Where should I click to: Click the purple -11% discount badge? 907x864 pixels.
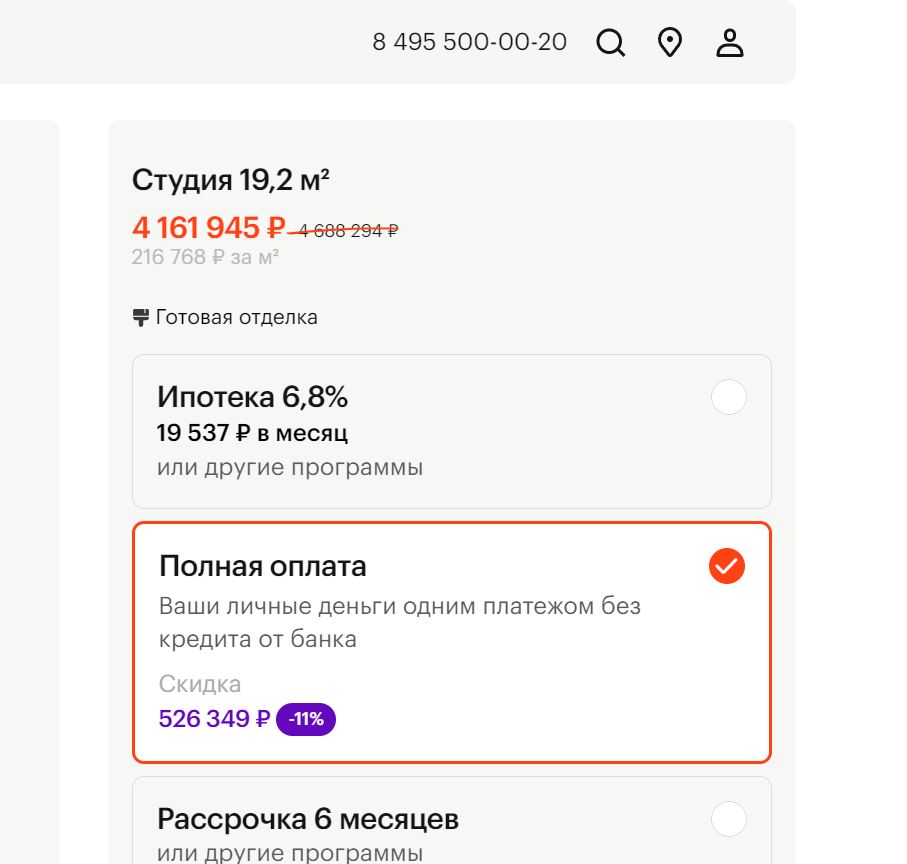point(306,719)
